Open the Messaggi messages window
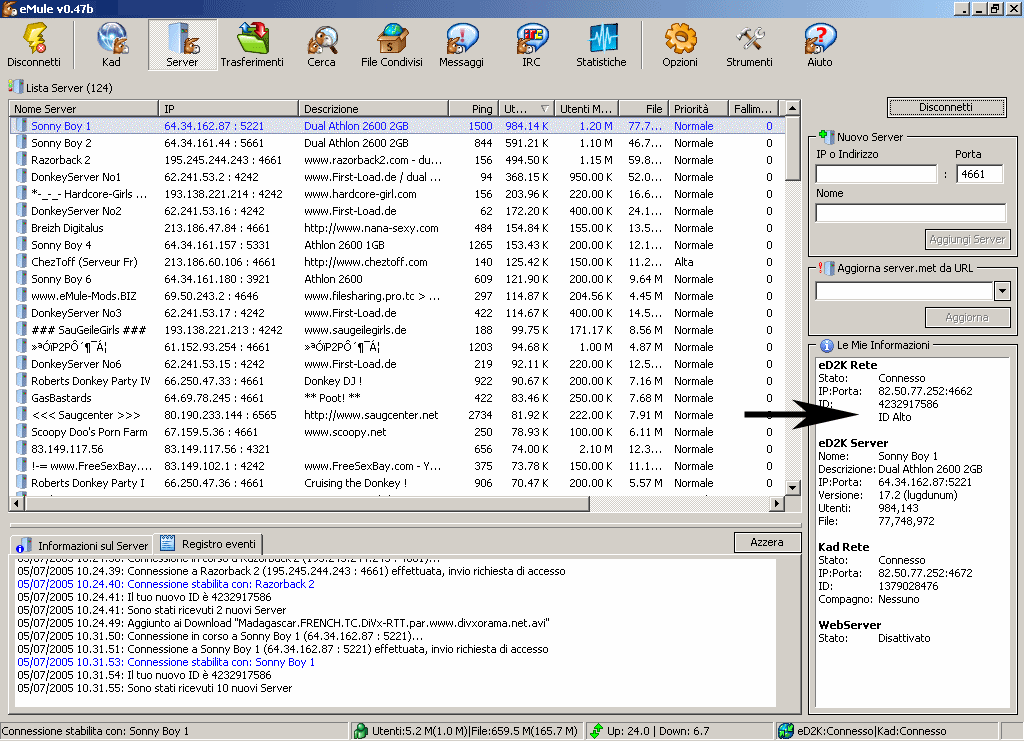The height and width of the screenshot is (742, 1024). point(460,46)
